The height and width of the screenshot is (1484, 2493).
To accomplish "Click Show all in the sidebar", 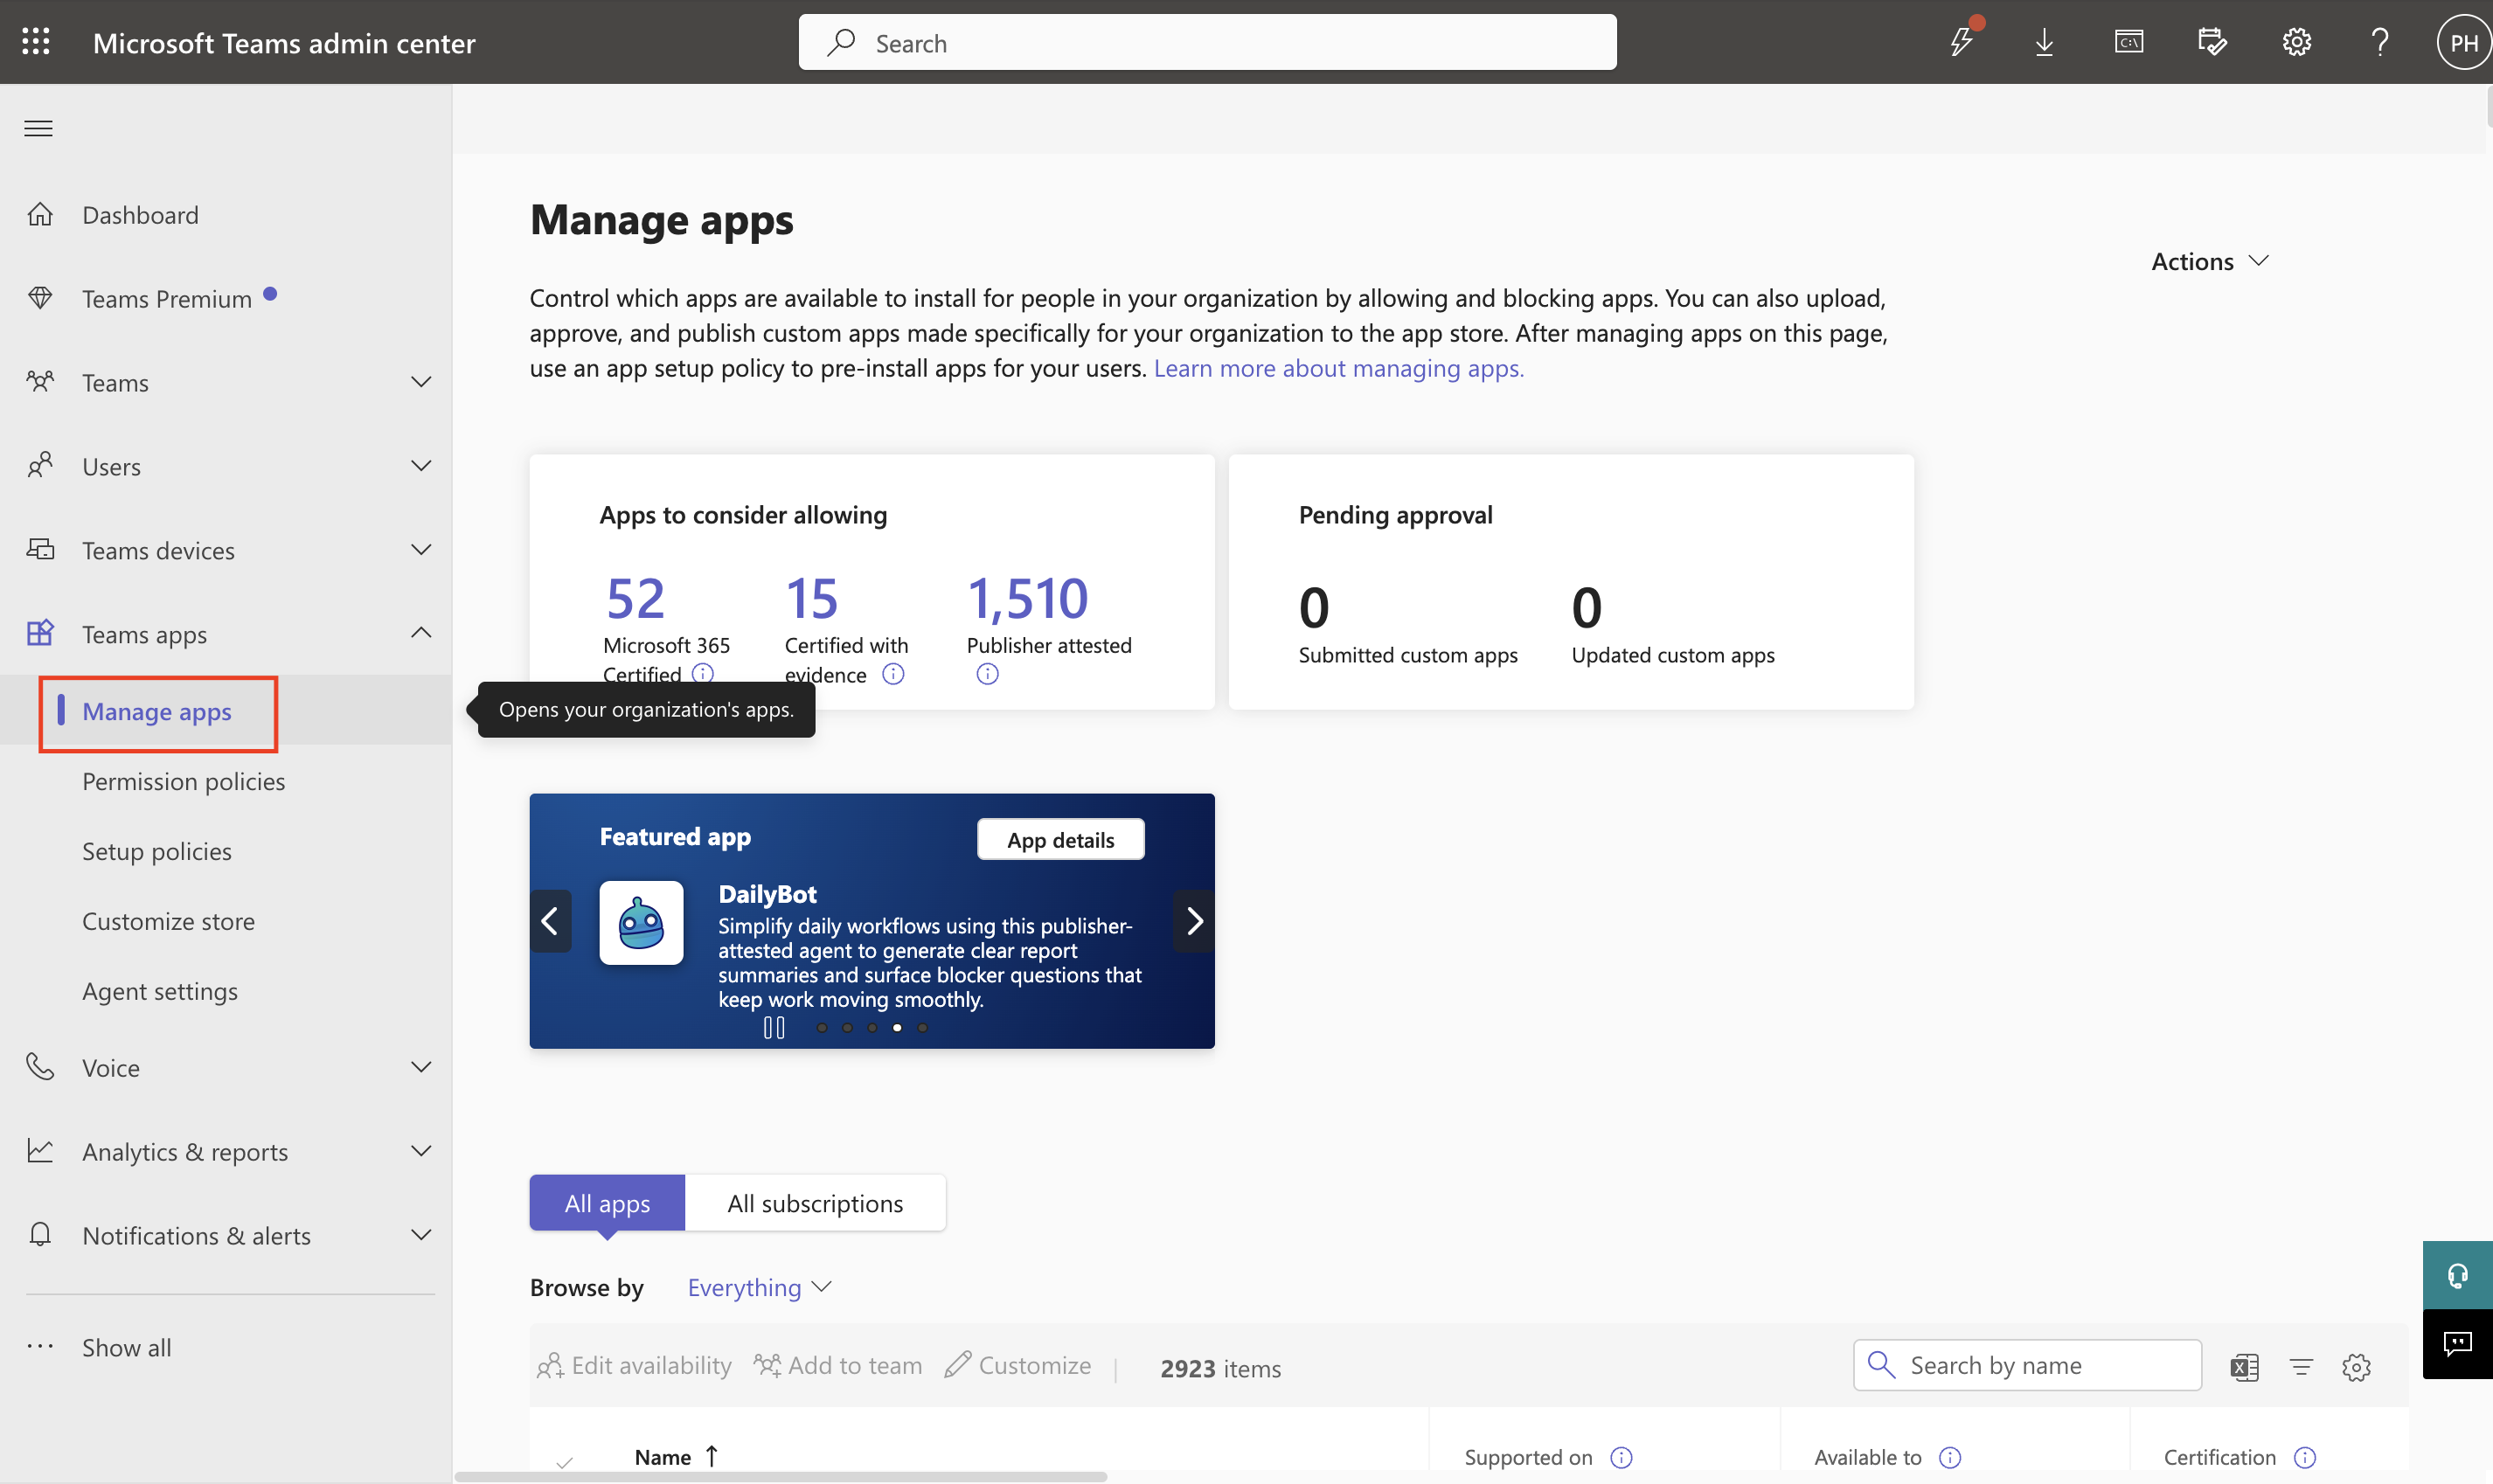I will 126,1347.
